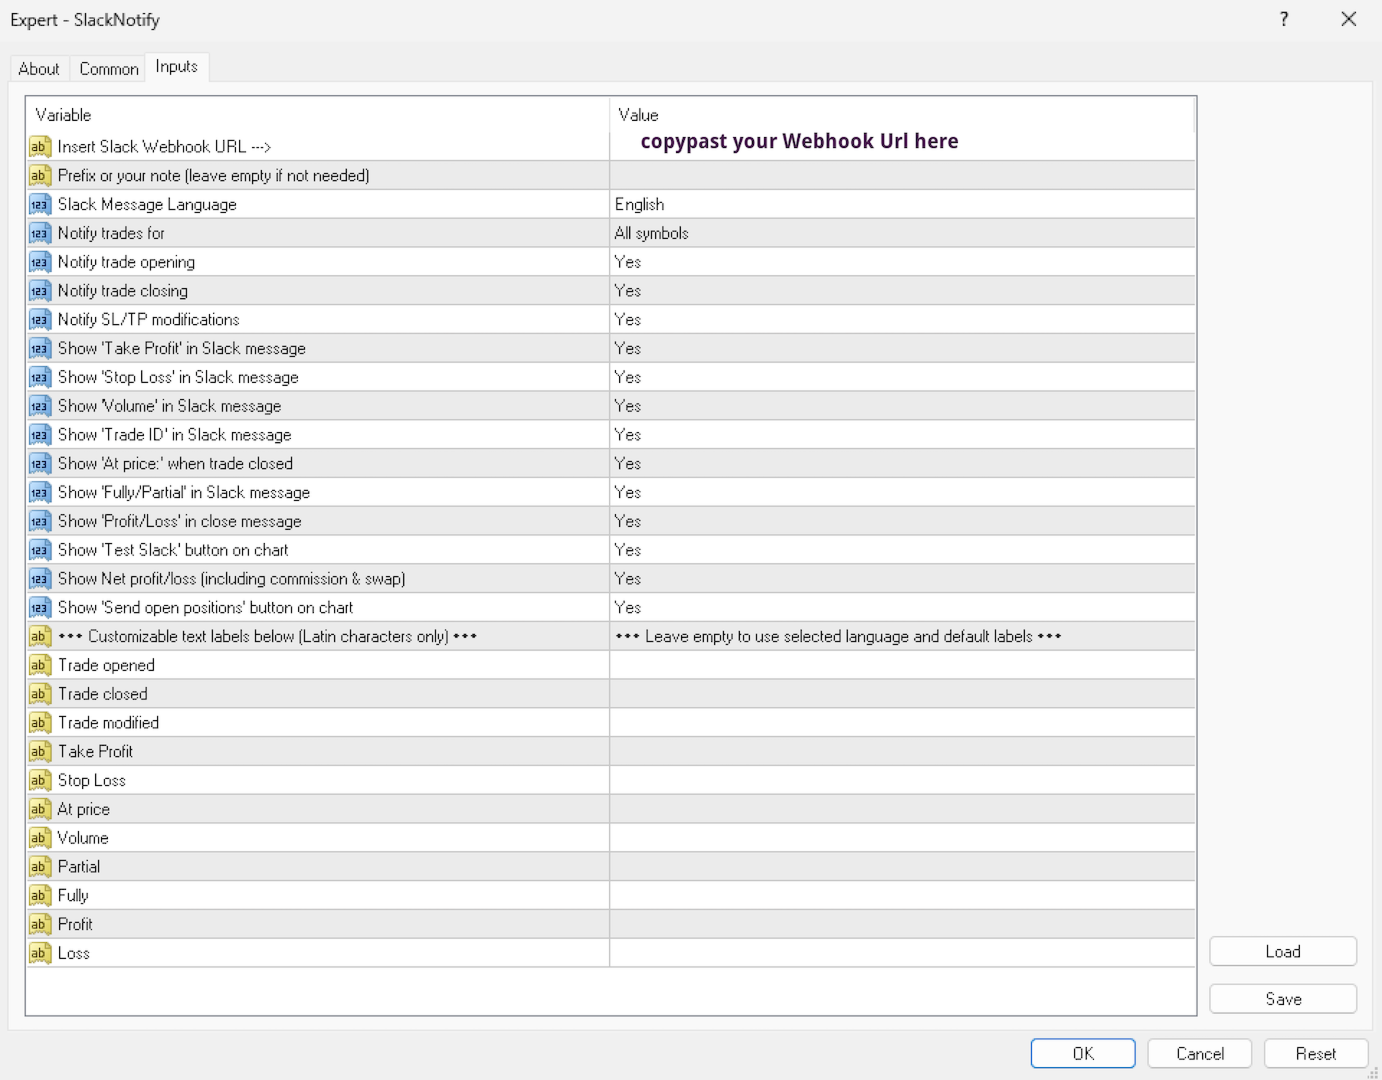Click the Load button
This screenshot has height=1080, width=1382.
click(1283, 952)
